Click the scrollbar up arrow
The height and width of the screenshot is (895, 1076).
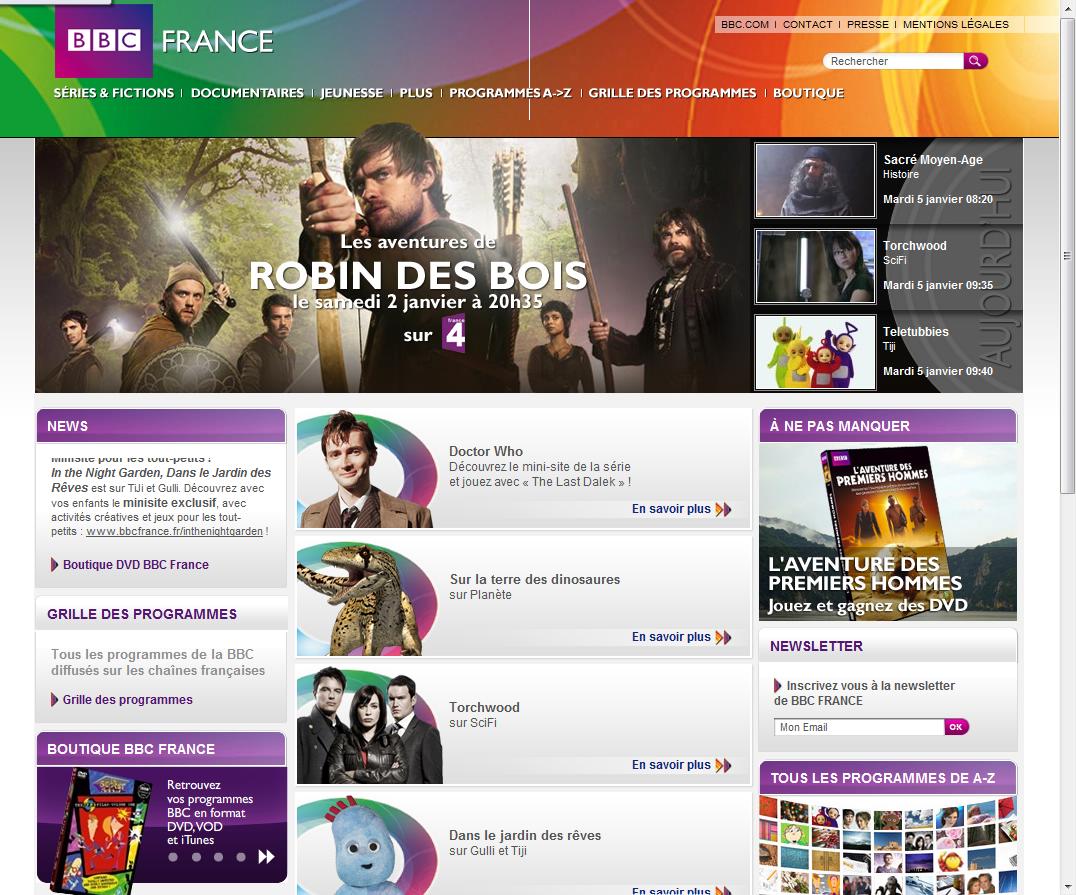[1067, 7]
